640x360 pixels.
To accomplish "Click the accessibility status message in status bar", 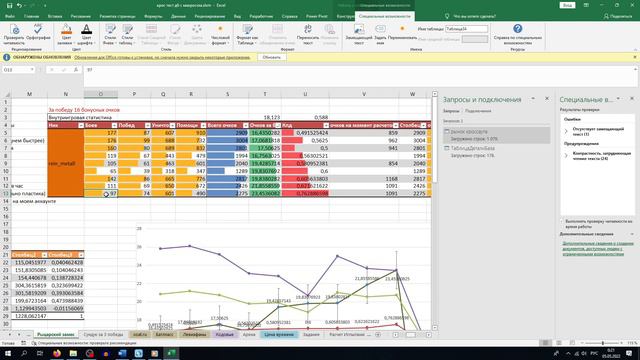I will 84,343.
